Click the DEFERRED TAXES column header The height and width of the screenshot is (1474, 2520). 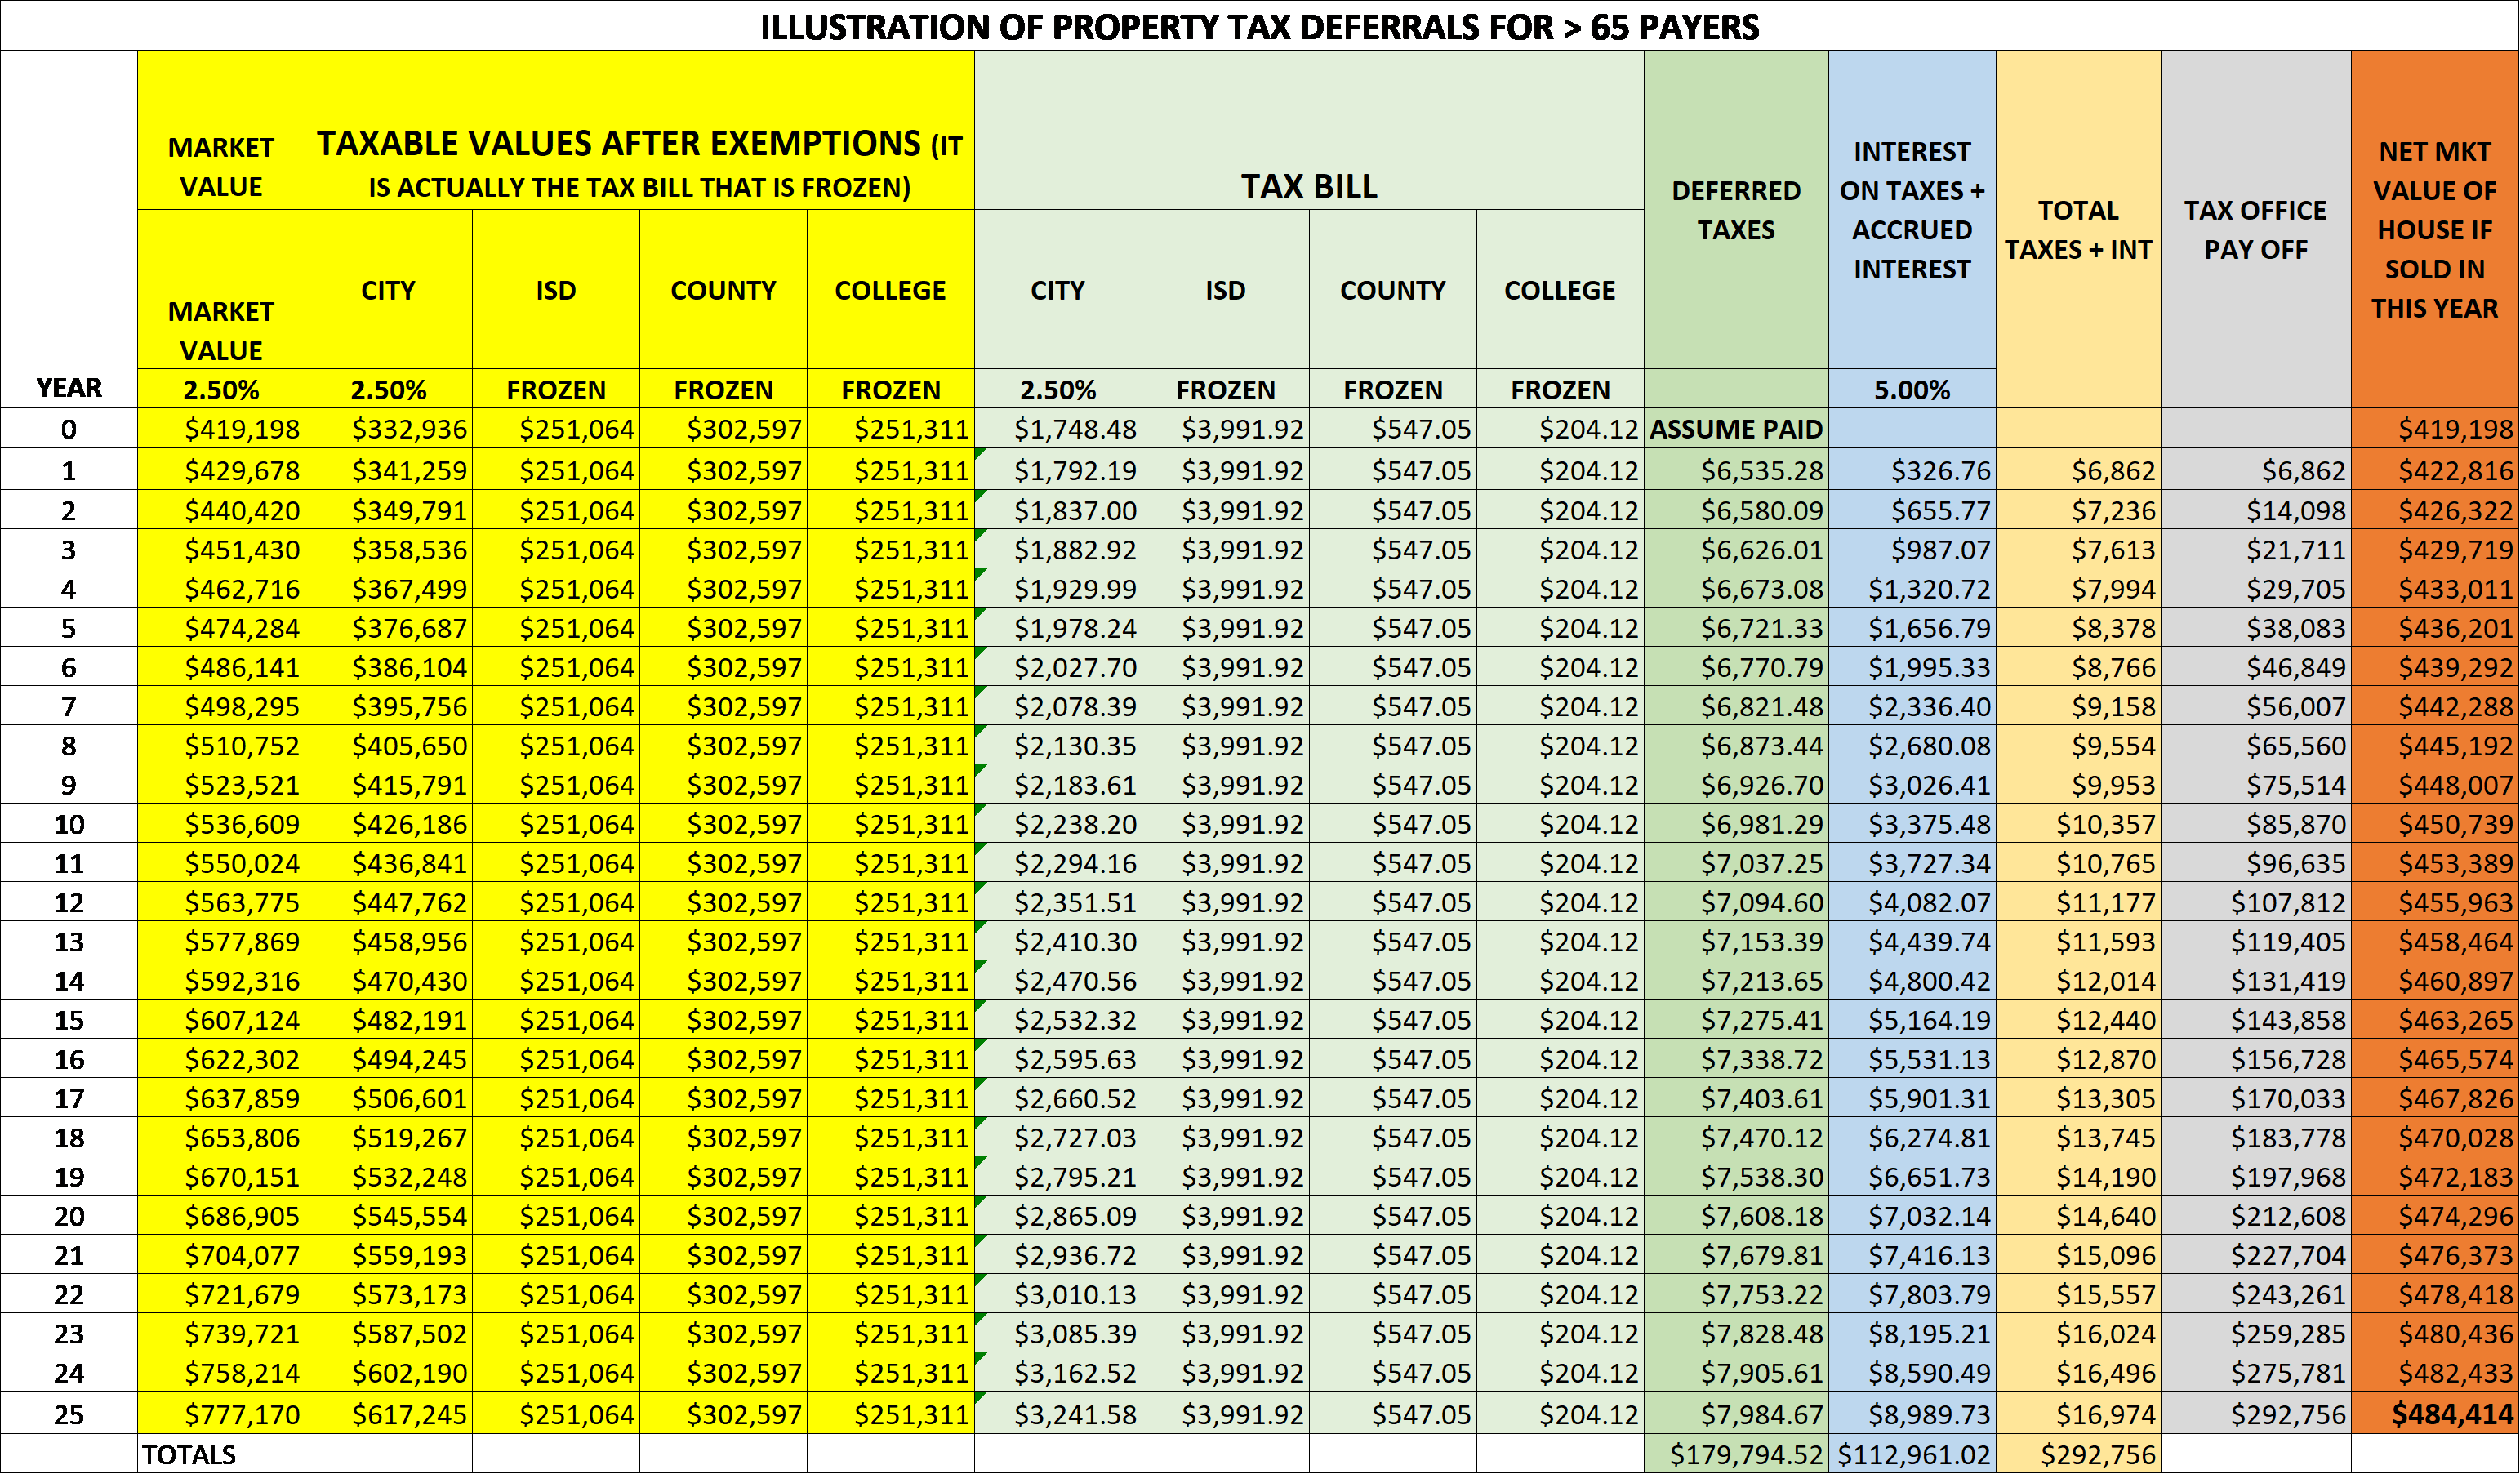[x=1735, y=210]
